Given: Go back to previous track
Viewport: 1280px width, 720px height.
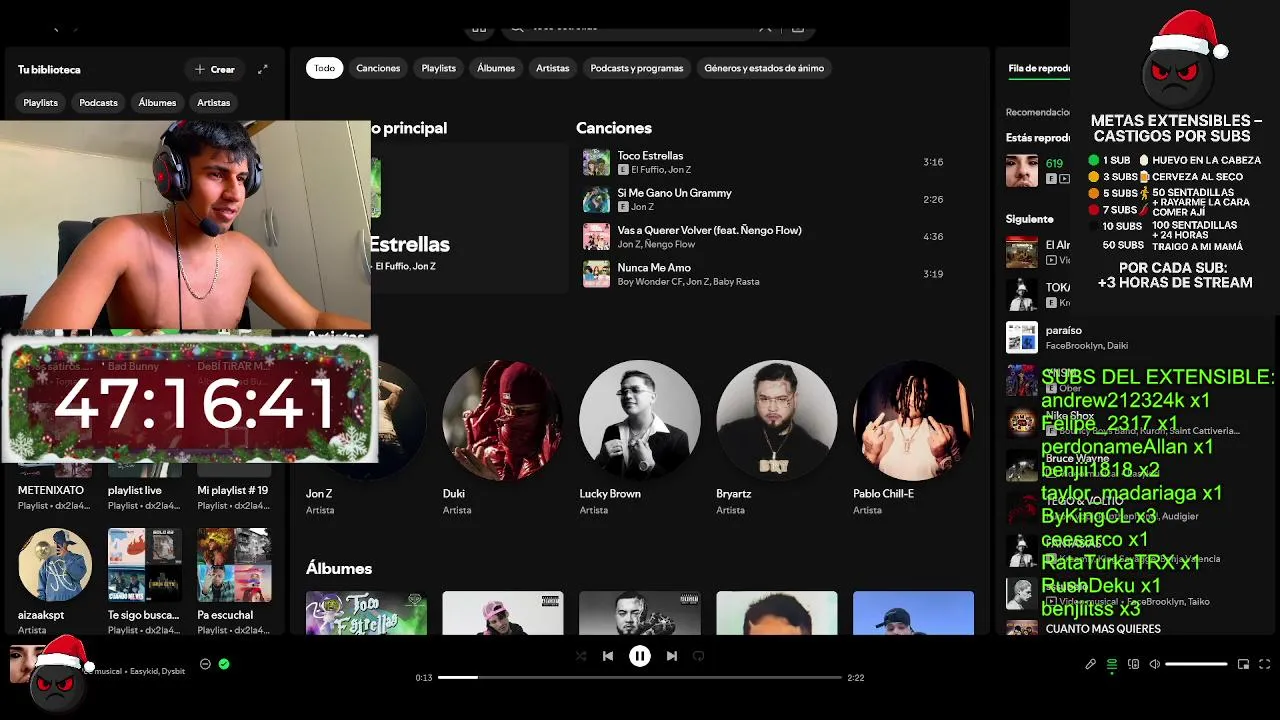Looking at the screenshot, I should tap(608, 656).
